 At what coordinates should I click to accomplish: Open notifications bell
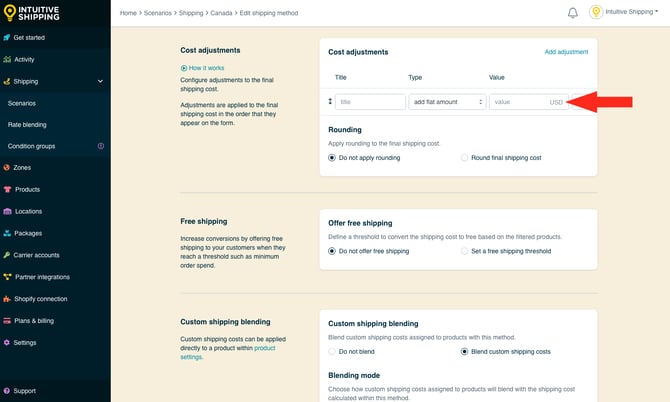coord(573,13)
